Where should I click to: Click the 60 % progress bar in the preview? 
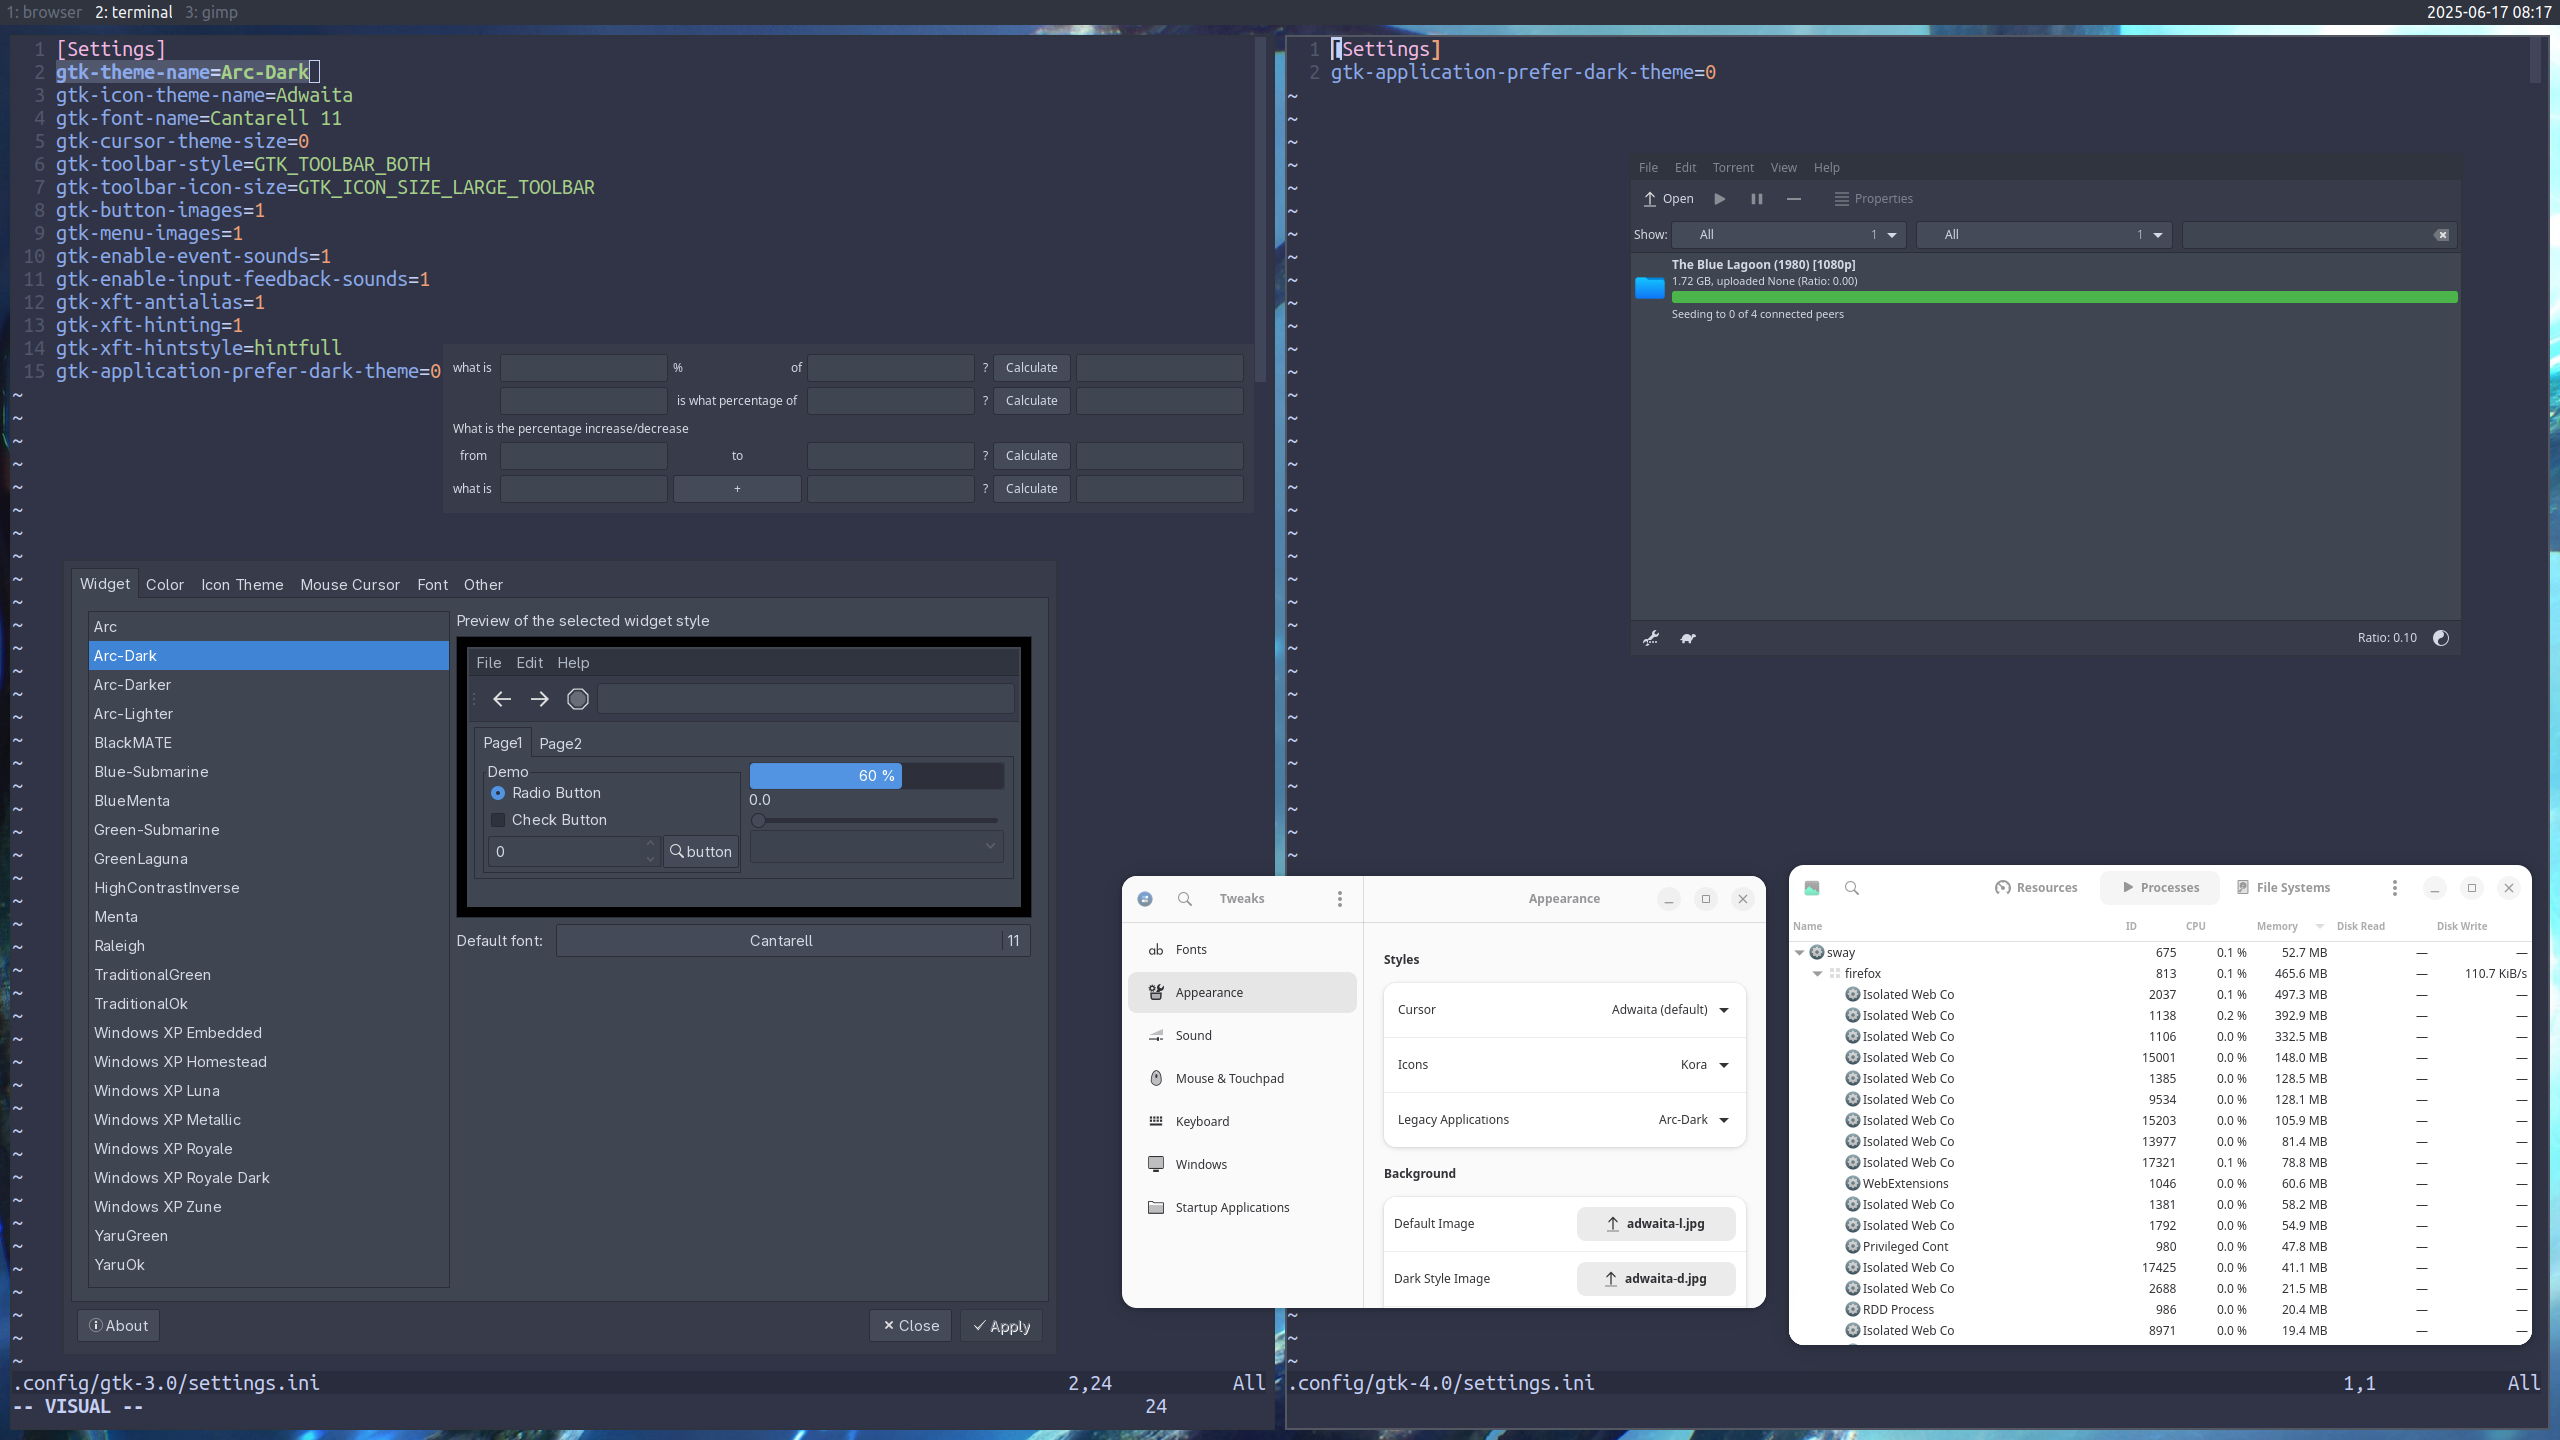[x=876, y=776]
